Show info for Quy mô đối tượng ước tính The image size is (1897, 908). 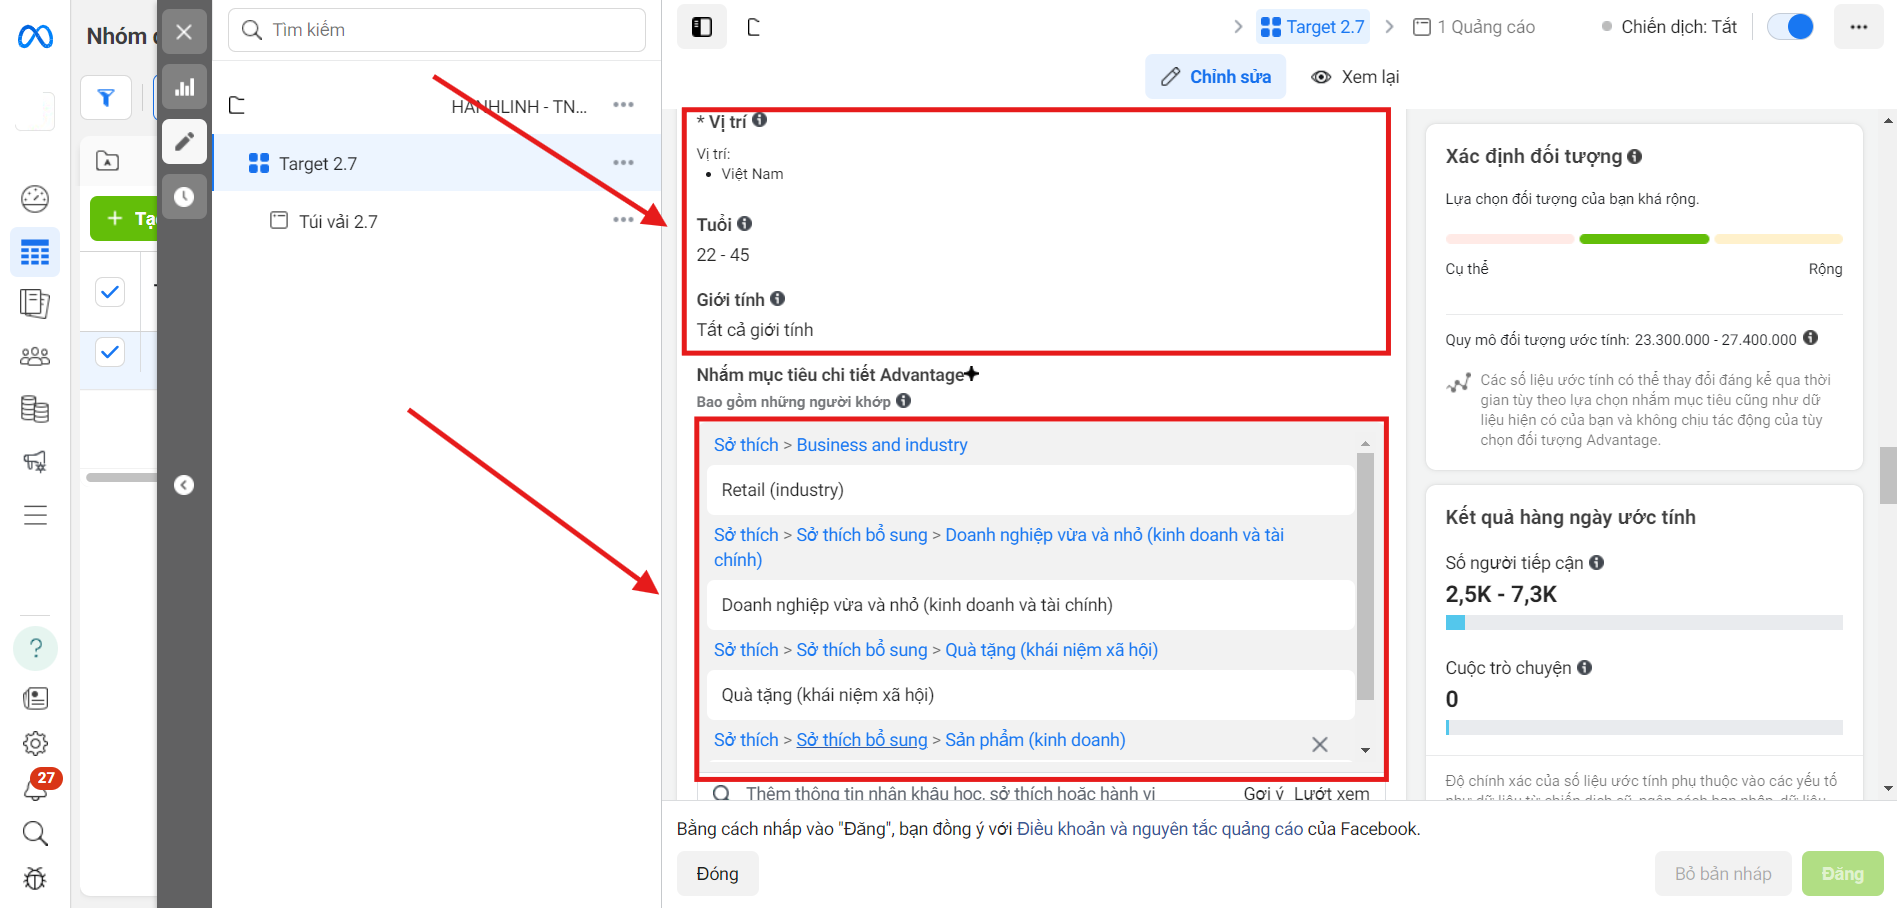click(x=1810, y=338)
